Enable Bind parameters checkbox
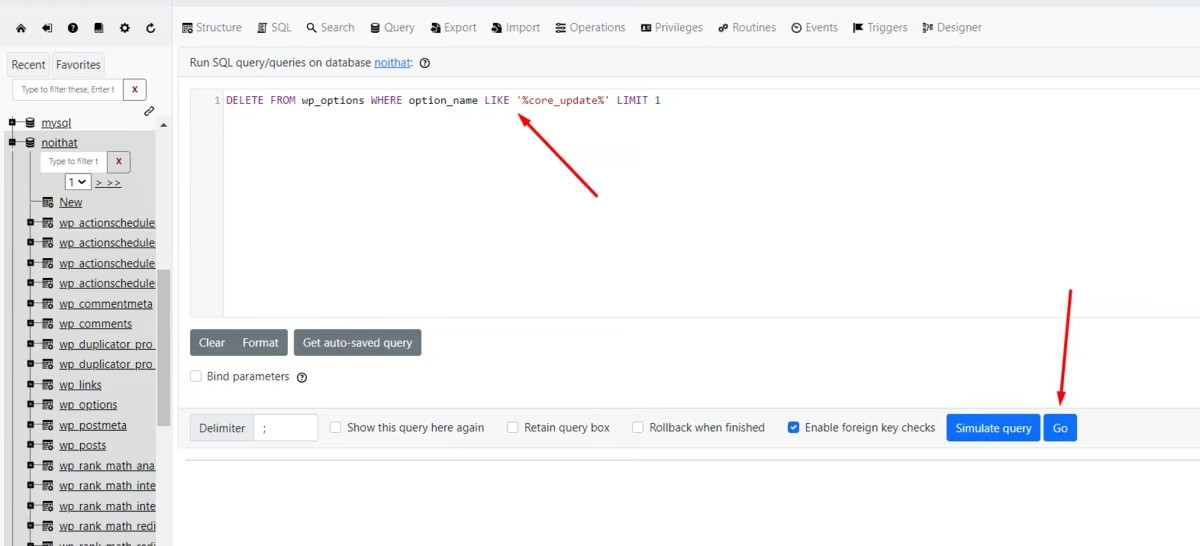 click(x=196, y=377)
